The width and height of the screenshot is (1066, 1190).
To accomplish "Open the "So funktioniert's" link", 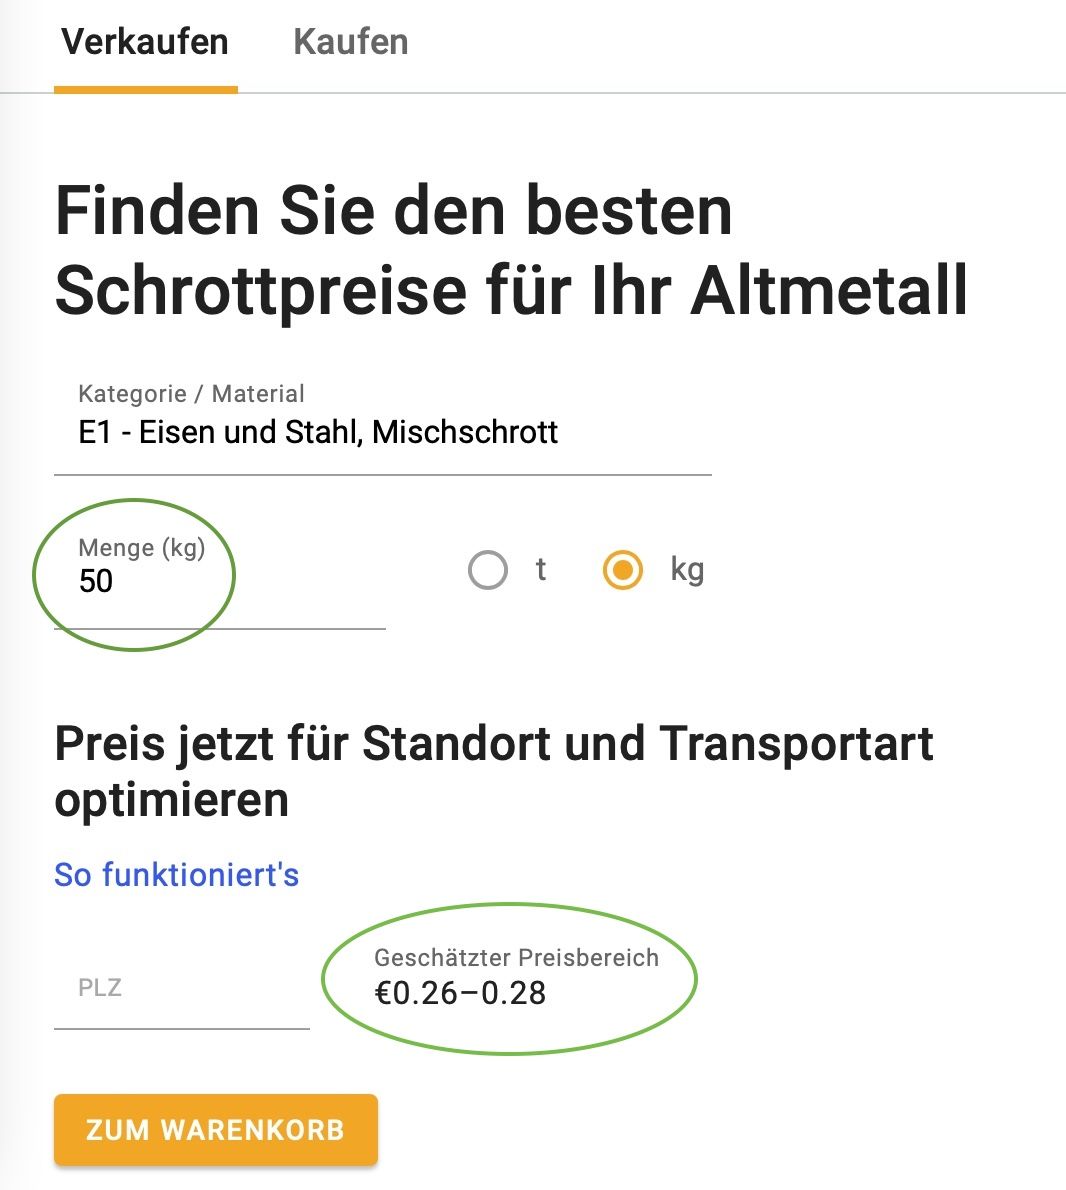I will (177, 875).
